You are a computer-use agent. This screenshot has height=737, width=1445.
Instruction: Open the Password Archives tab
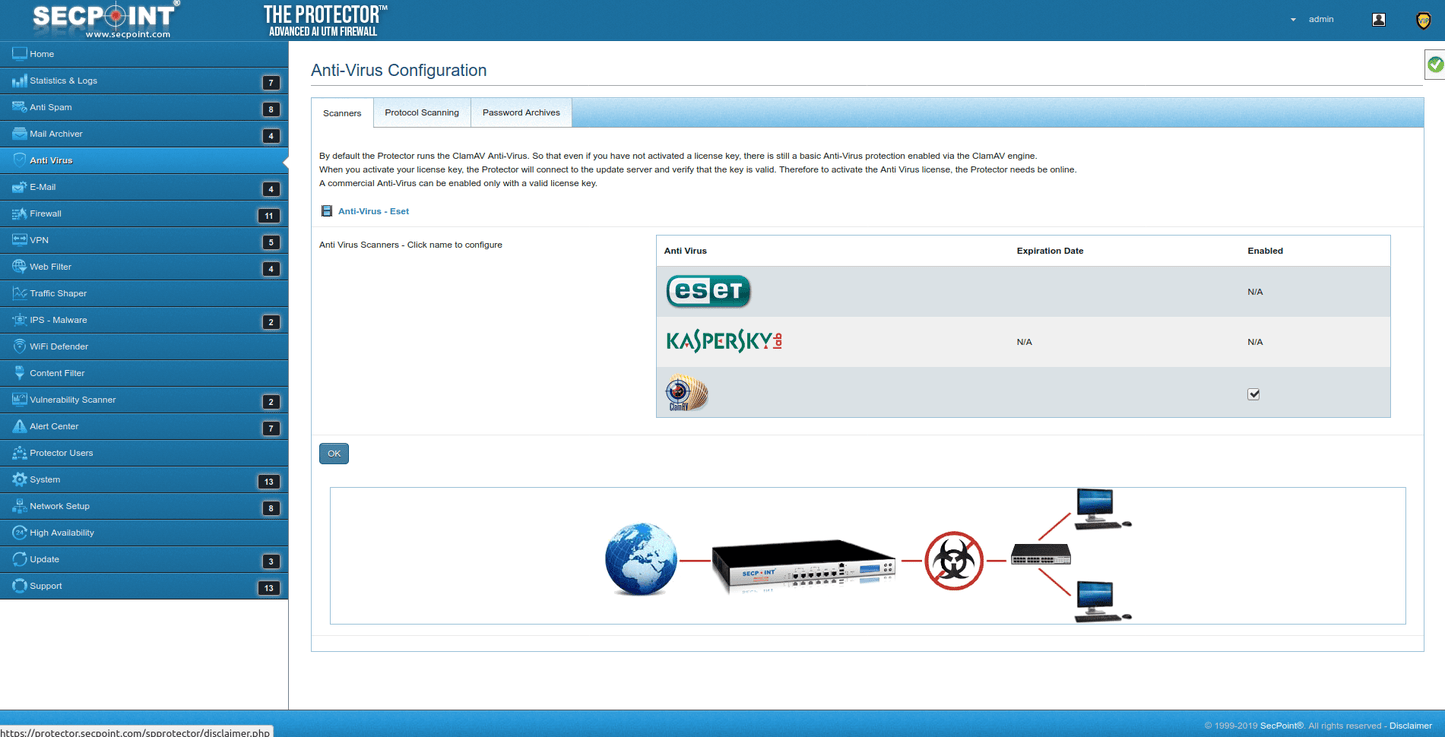pyautogui.click(x=520, y=112)
